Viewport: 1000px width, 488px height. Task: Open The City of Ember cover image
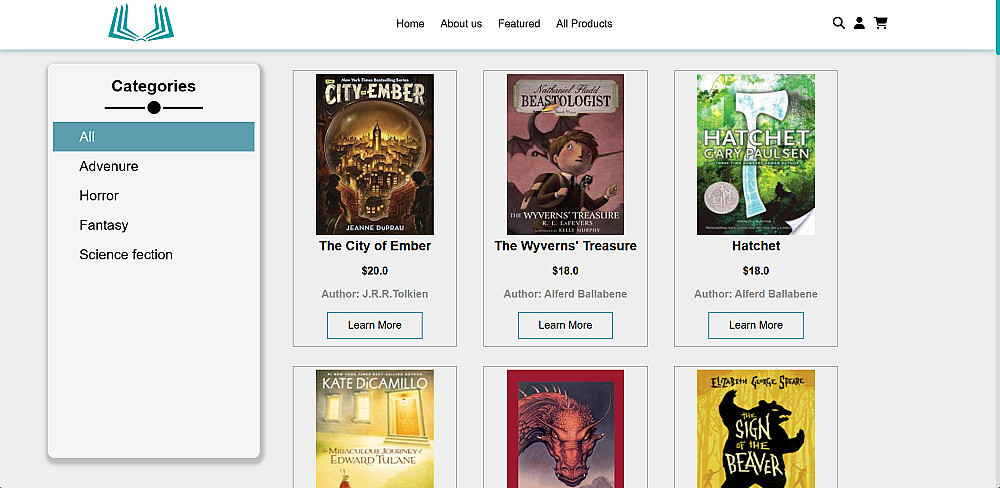[x=375, y=154]
